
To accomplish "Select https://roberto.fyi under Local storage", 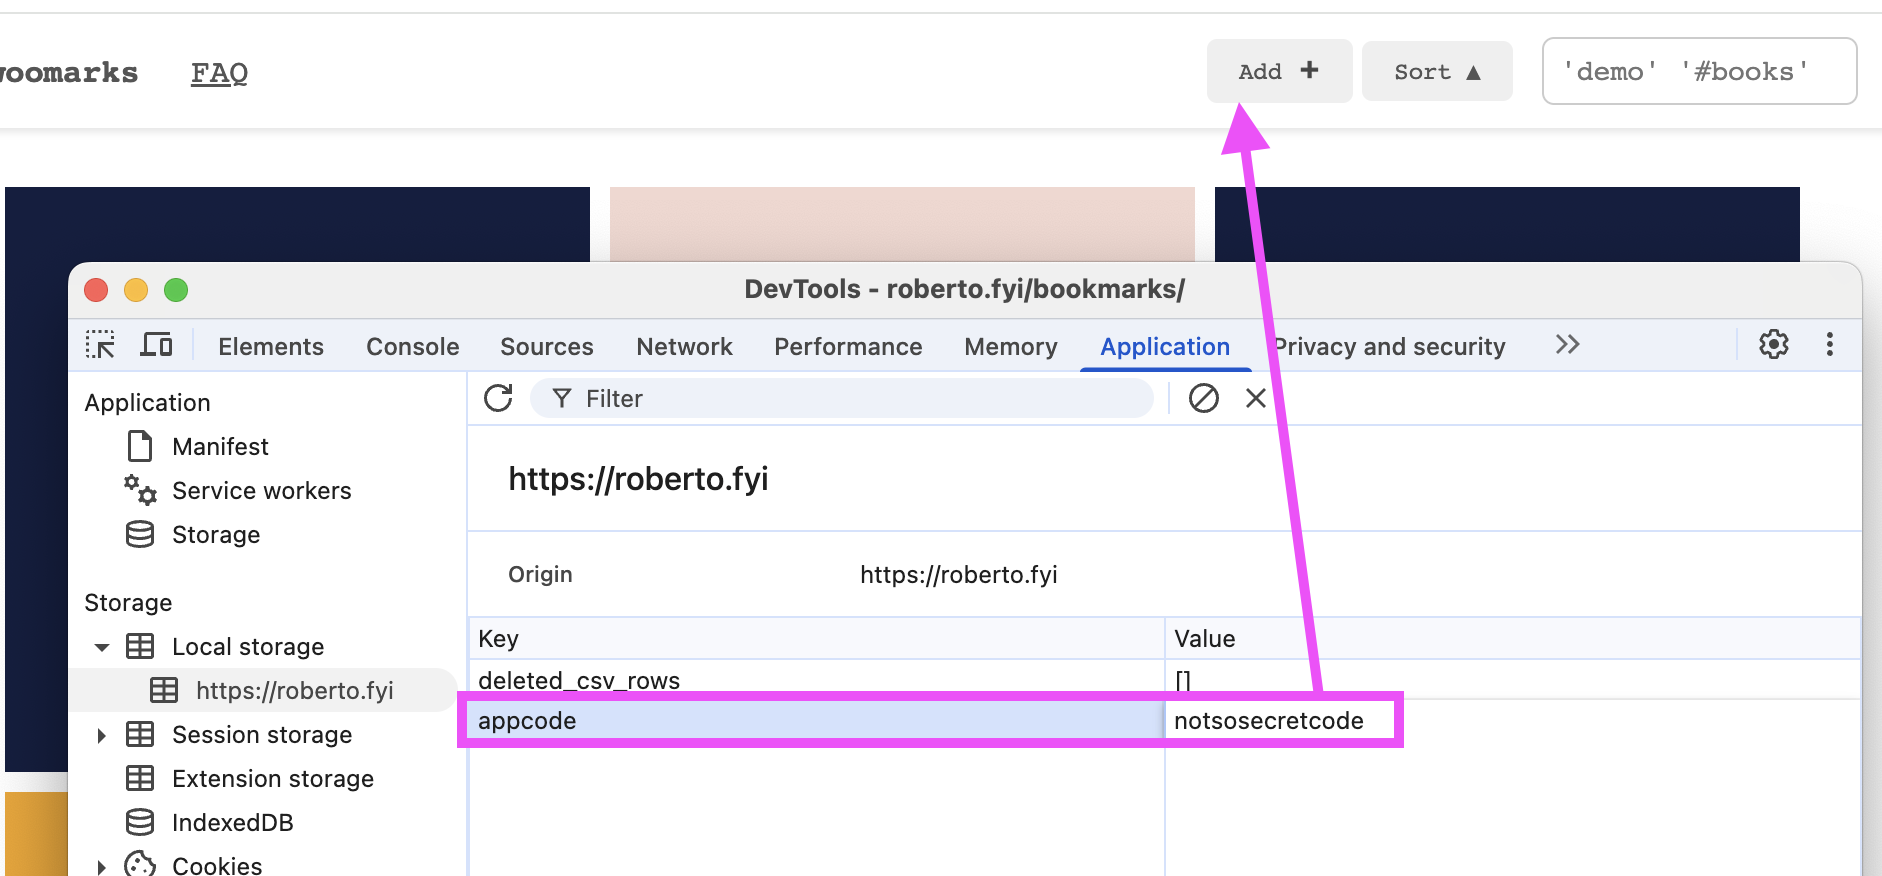I will [x=295, y=690].
